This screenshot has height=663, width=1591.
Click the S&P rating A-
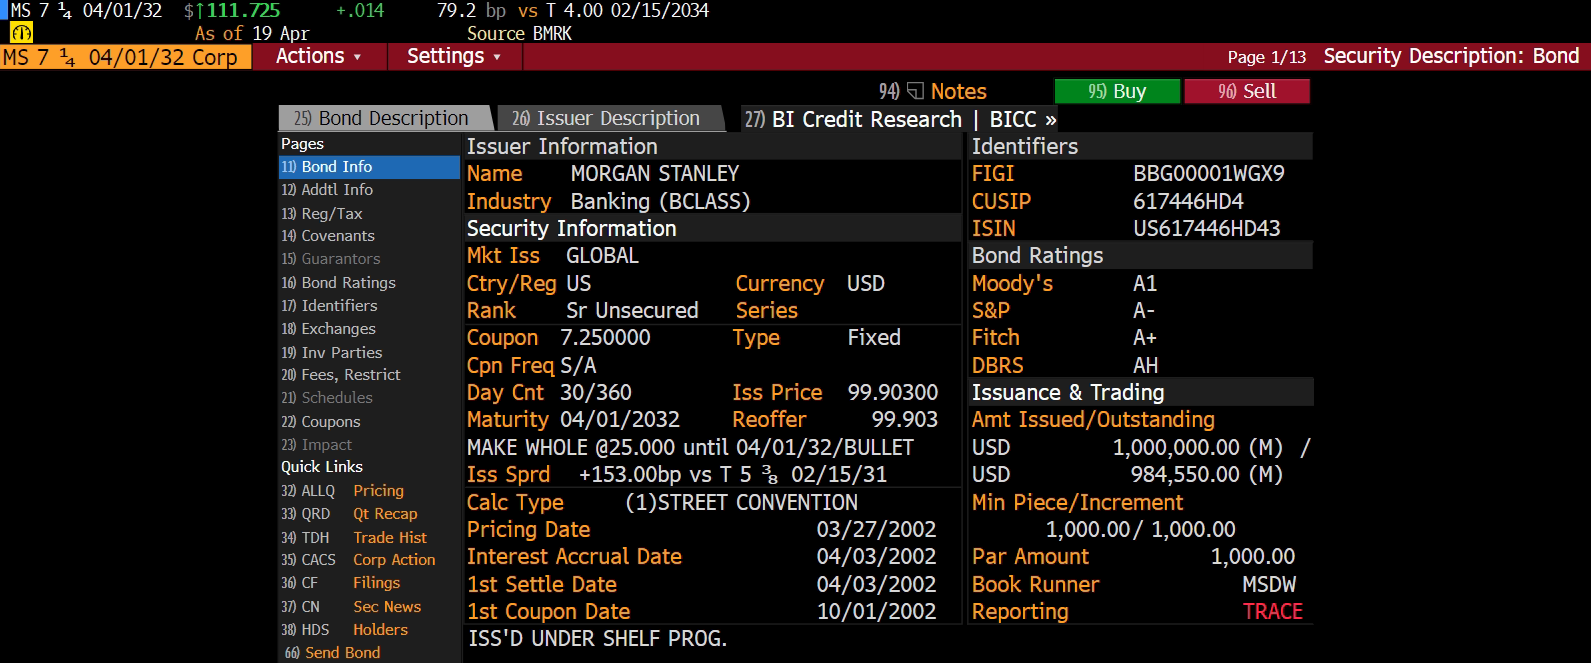point(1144,311)
